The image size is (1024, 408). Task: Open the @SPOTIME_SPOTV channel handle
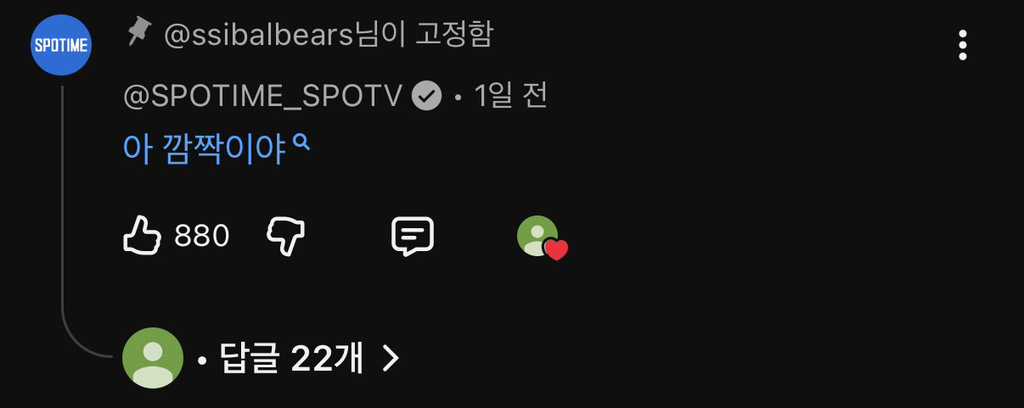[x=263, y=97]
